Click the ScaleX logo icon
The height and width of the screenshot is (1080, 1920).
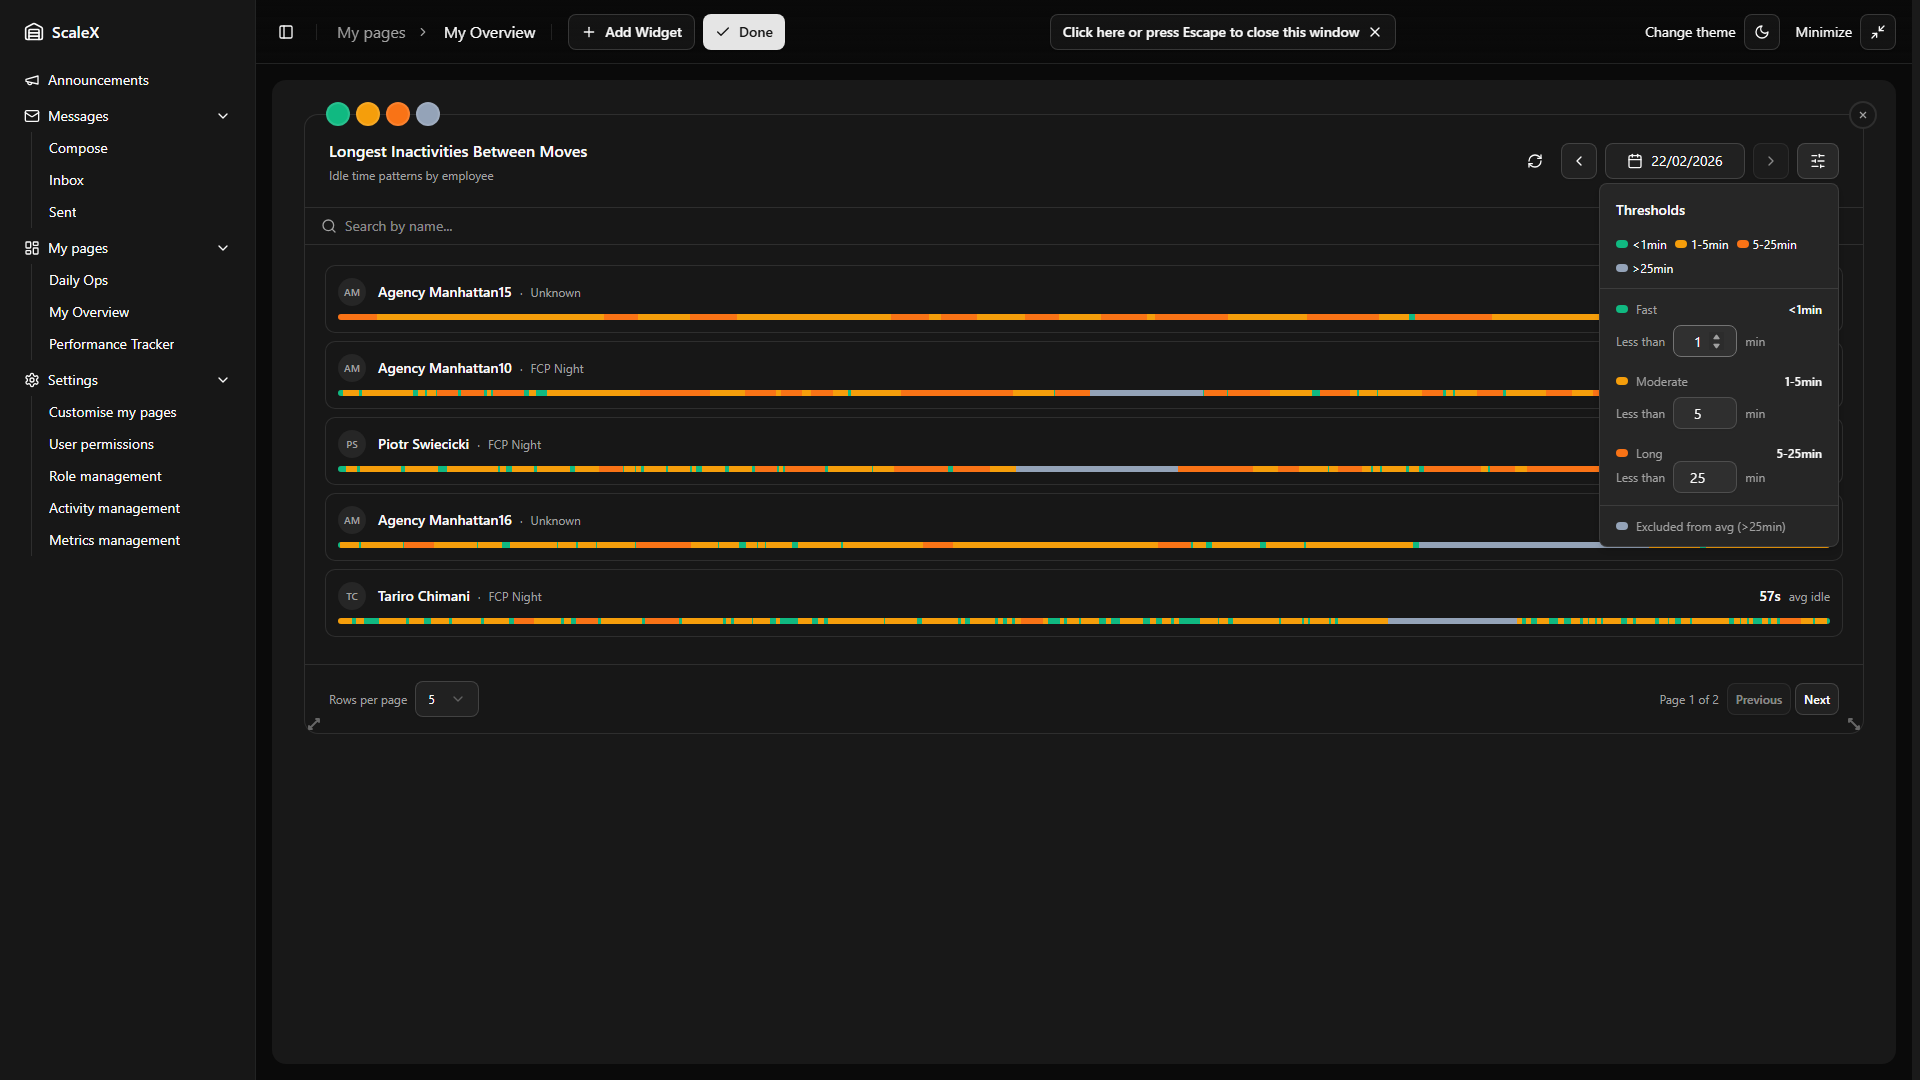coord(34,32)
